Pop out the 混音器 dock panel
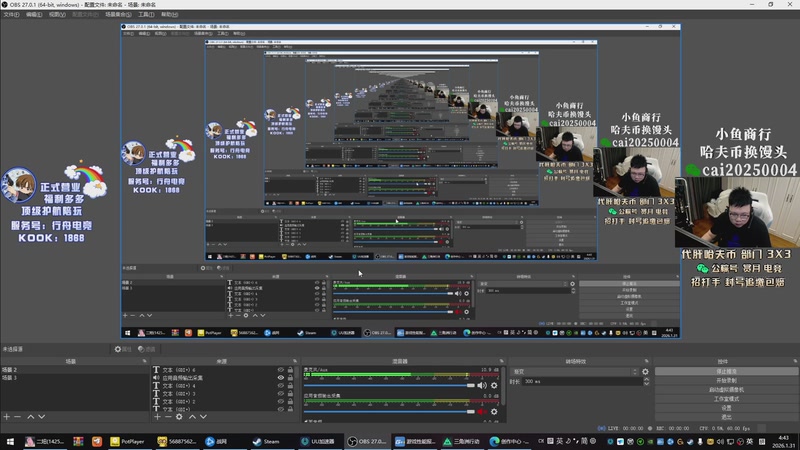The width and height of the screenshot is (800, 450). tap(502, 361)
